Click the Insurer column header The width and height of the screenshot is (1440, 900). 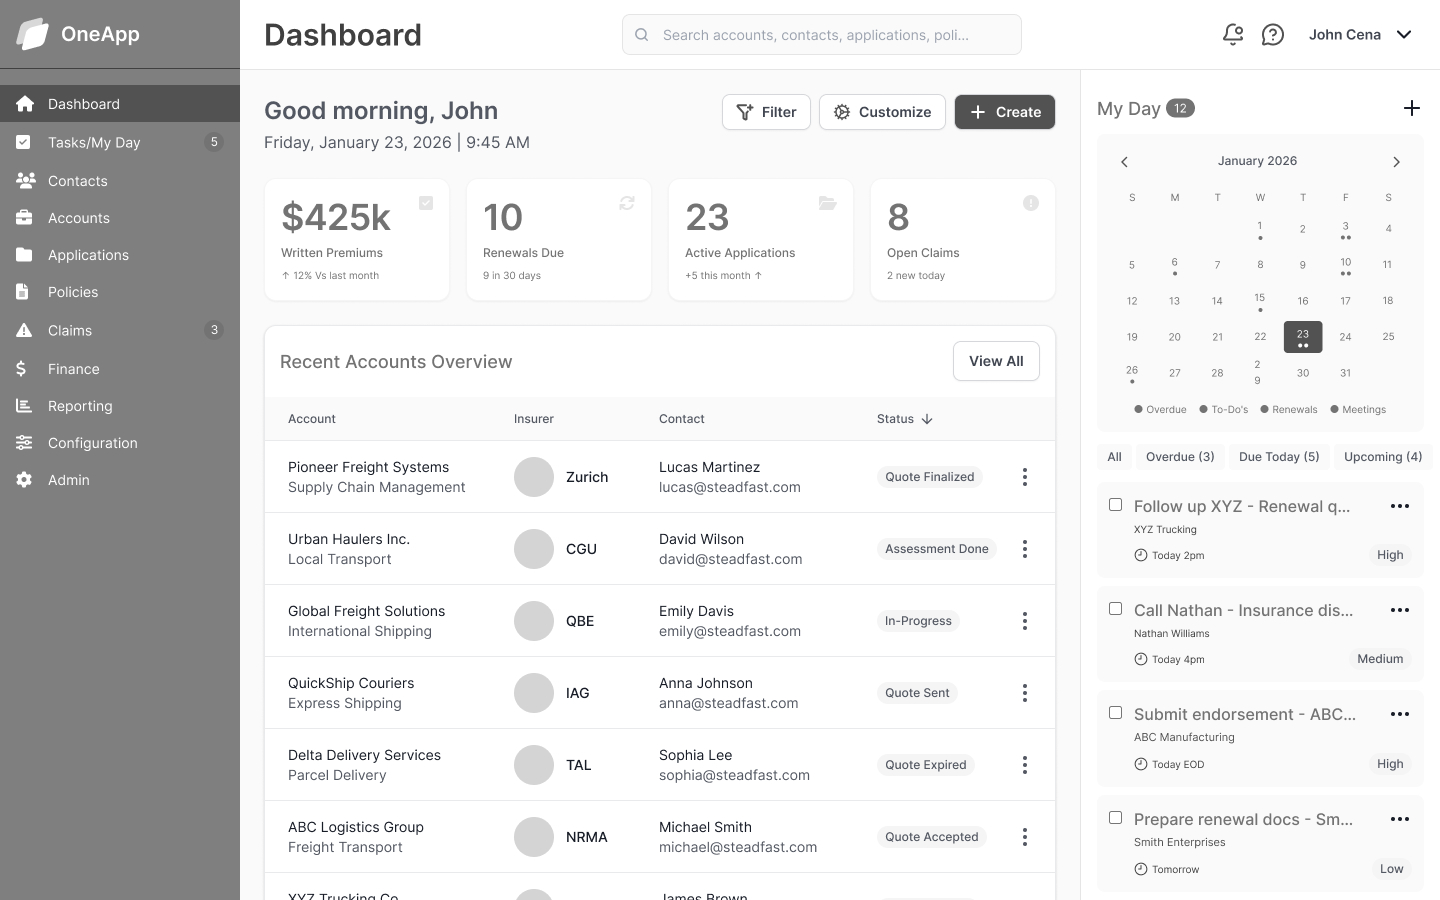point(534,419)
